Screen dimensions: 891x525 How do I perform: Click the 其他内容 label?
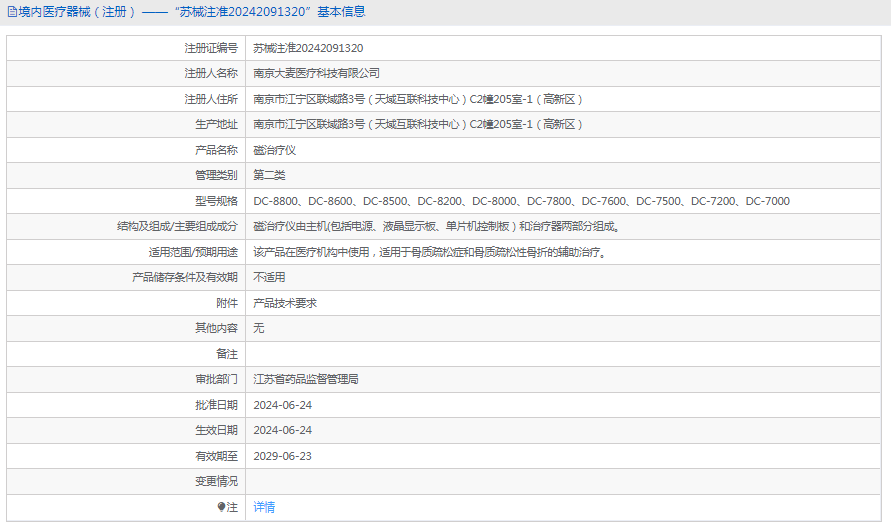(216, 328)
